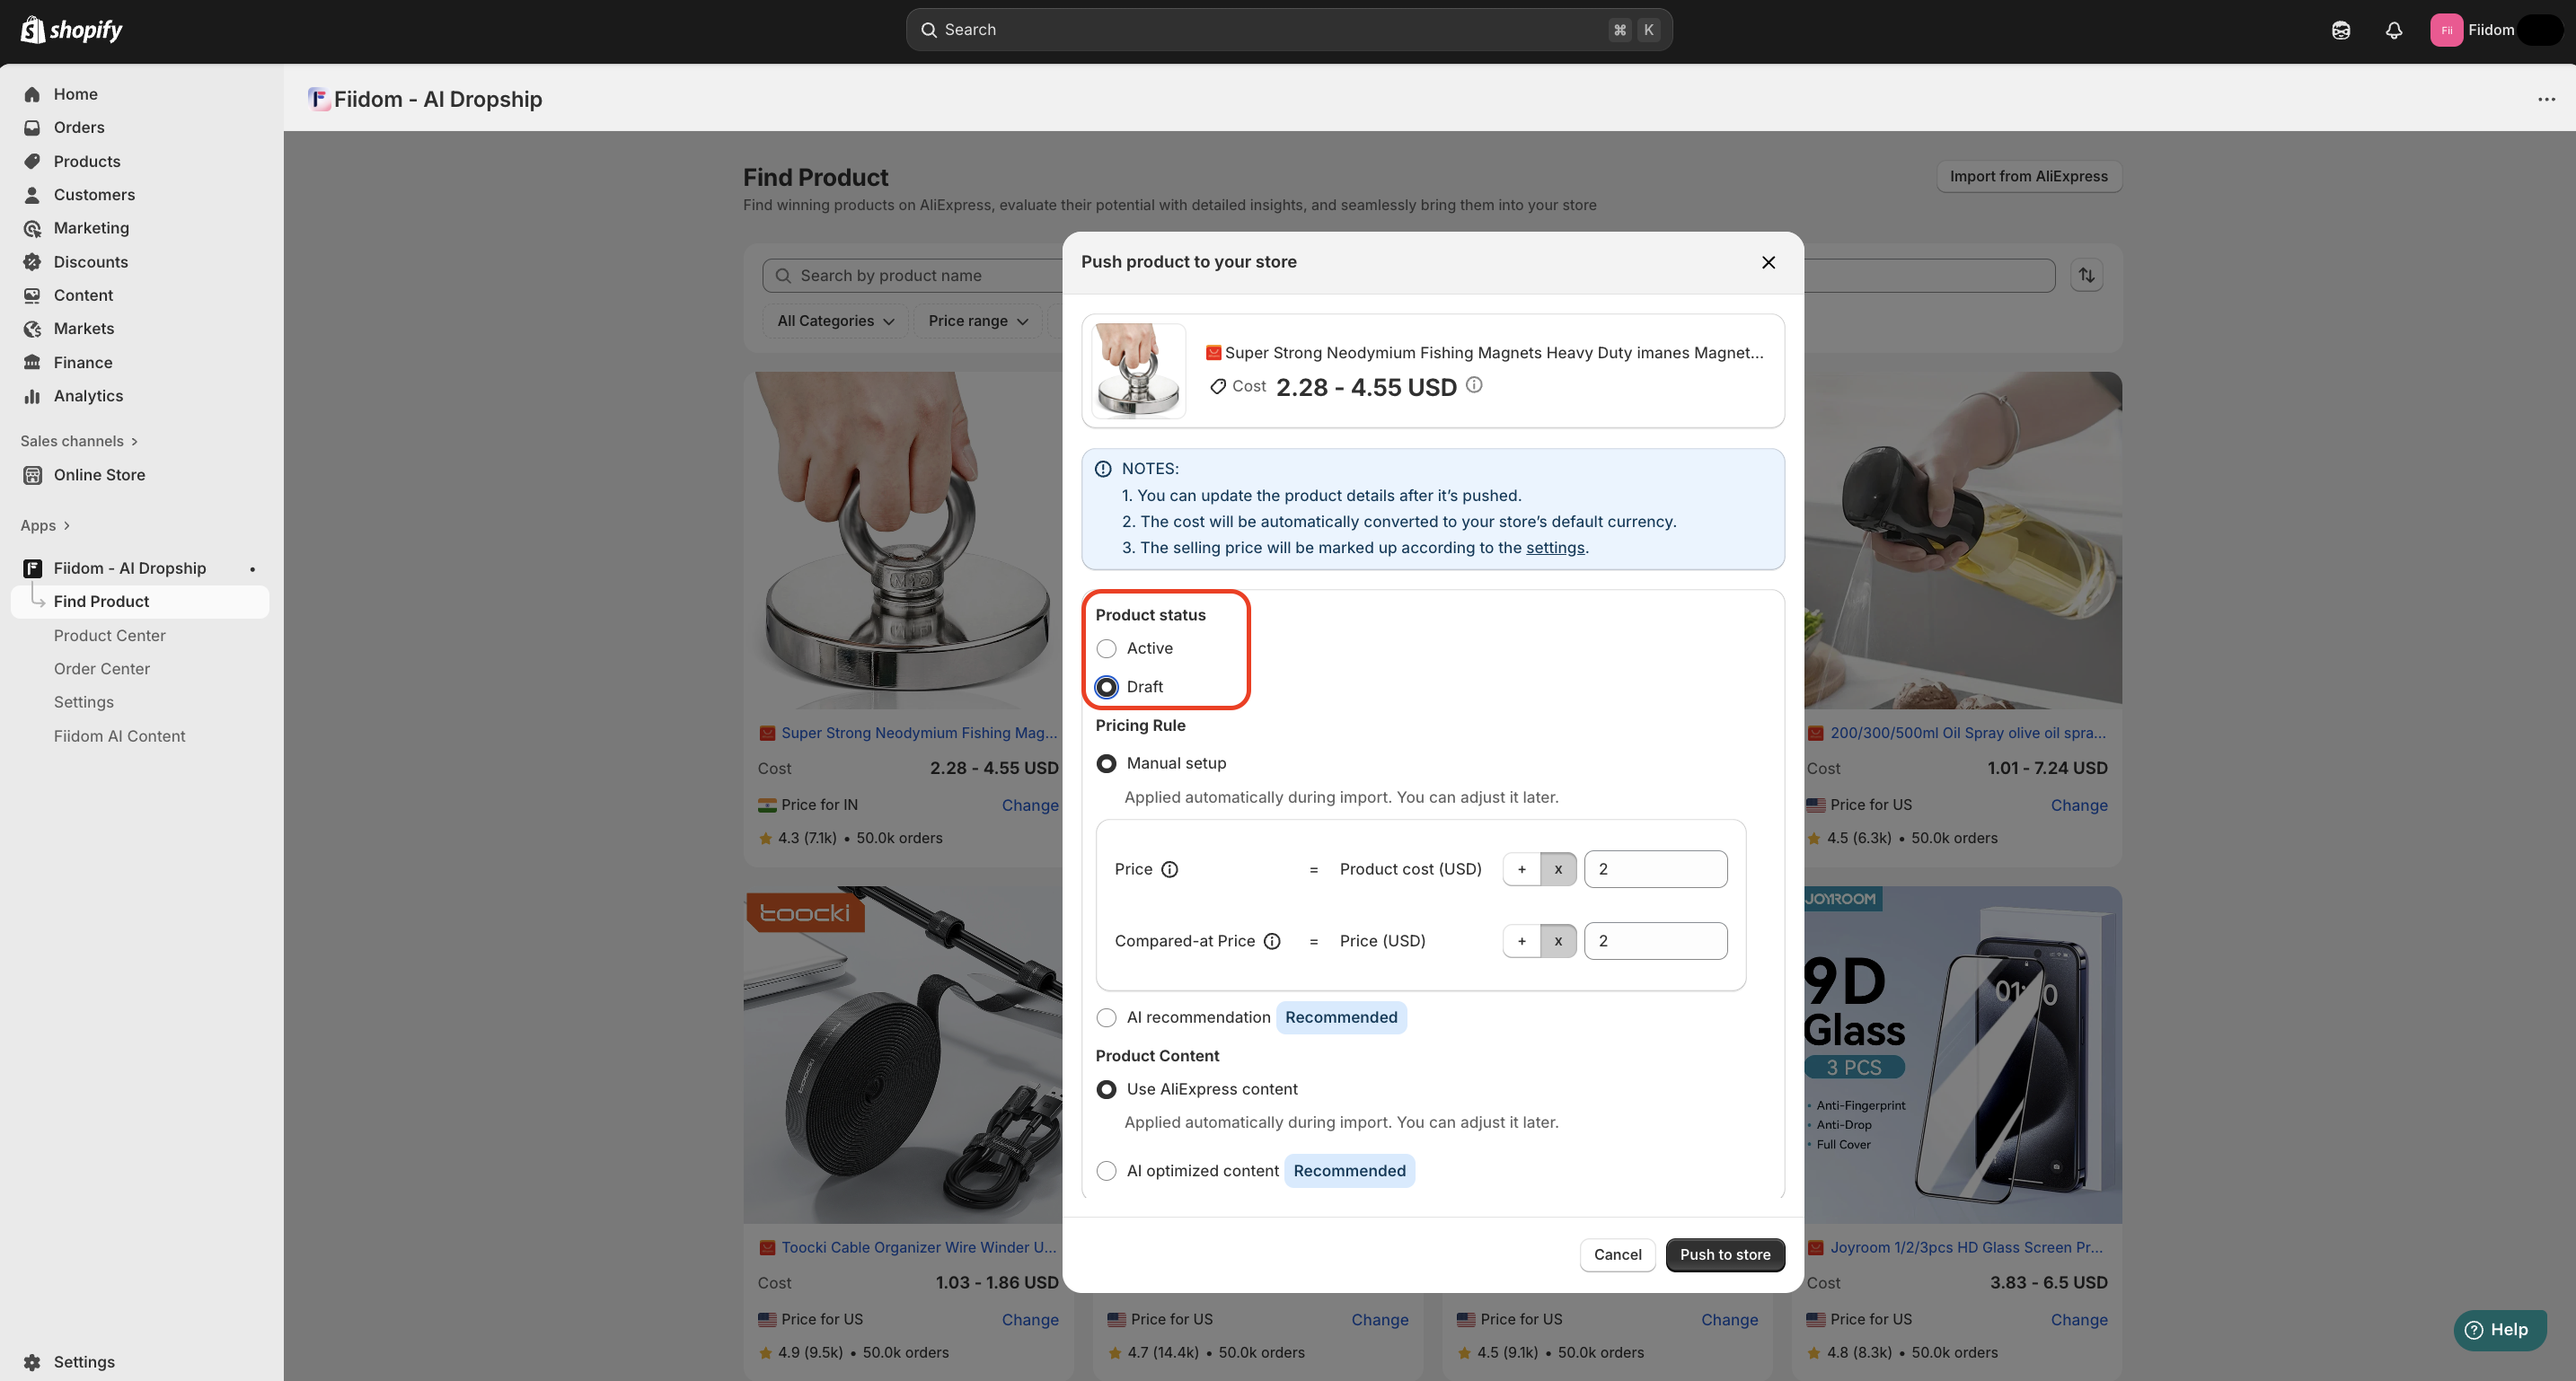This screenshot has width=2576, height=1381.
Task: Click the Compared-at Price multiplier input field
Action: pyautogui.click(x=1655, y=941)
